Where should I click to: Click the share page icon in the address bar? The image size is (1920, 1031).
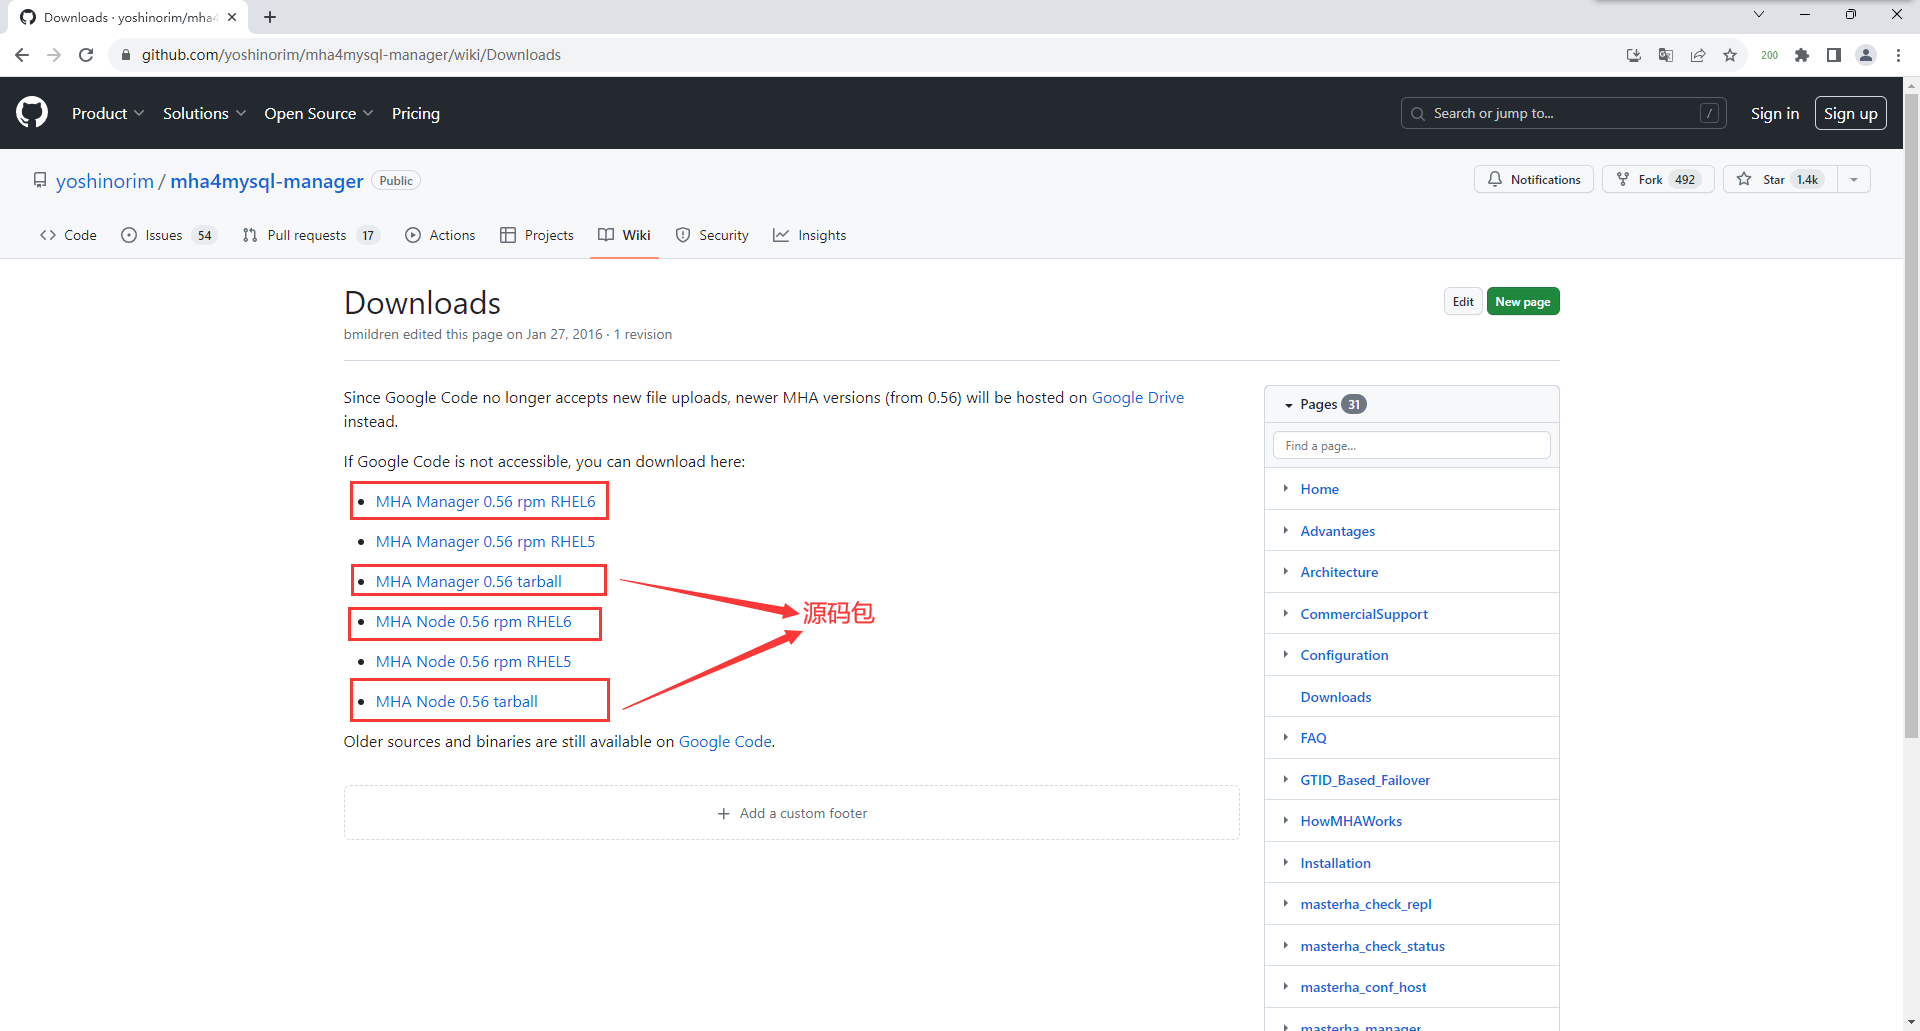pos(1698,55)
